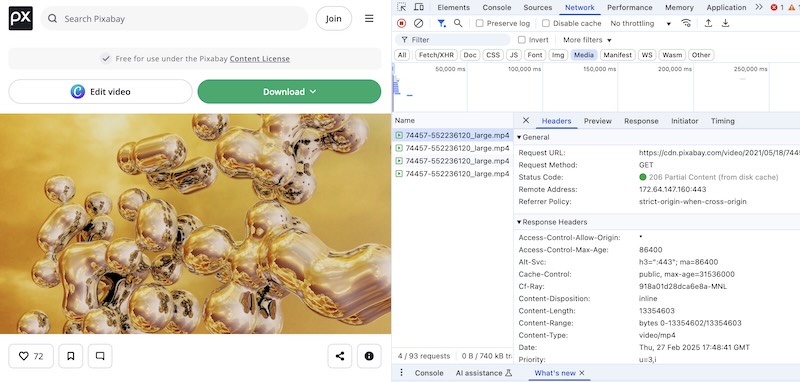Like the video with the heart button
The width and height of the screenshot is (800, 382).
31,356
